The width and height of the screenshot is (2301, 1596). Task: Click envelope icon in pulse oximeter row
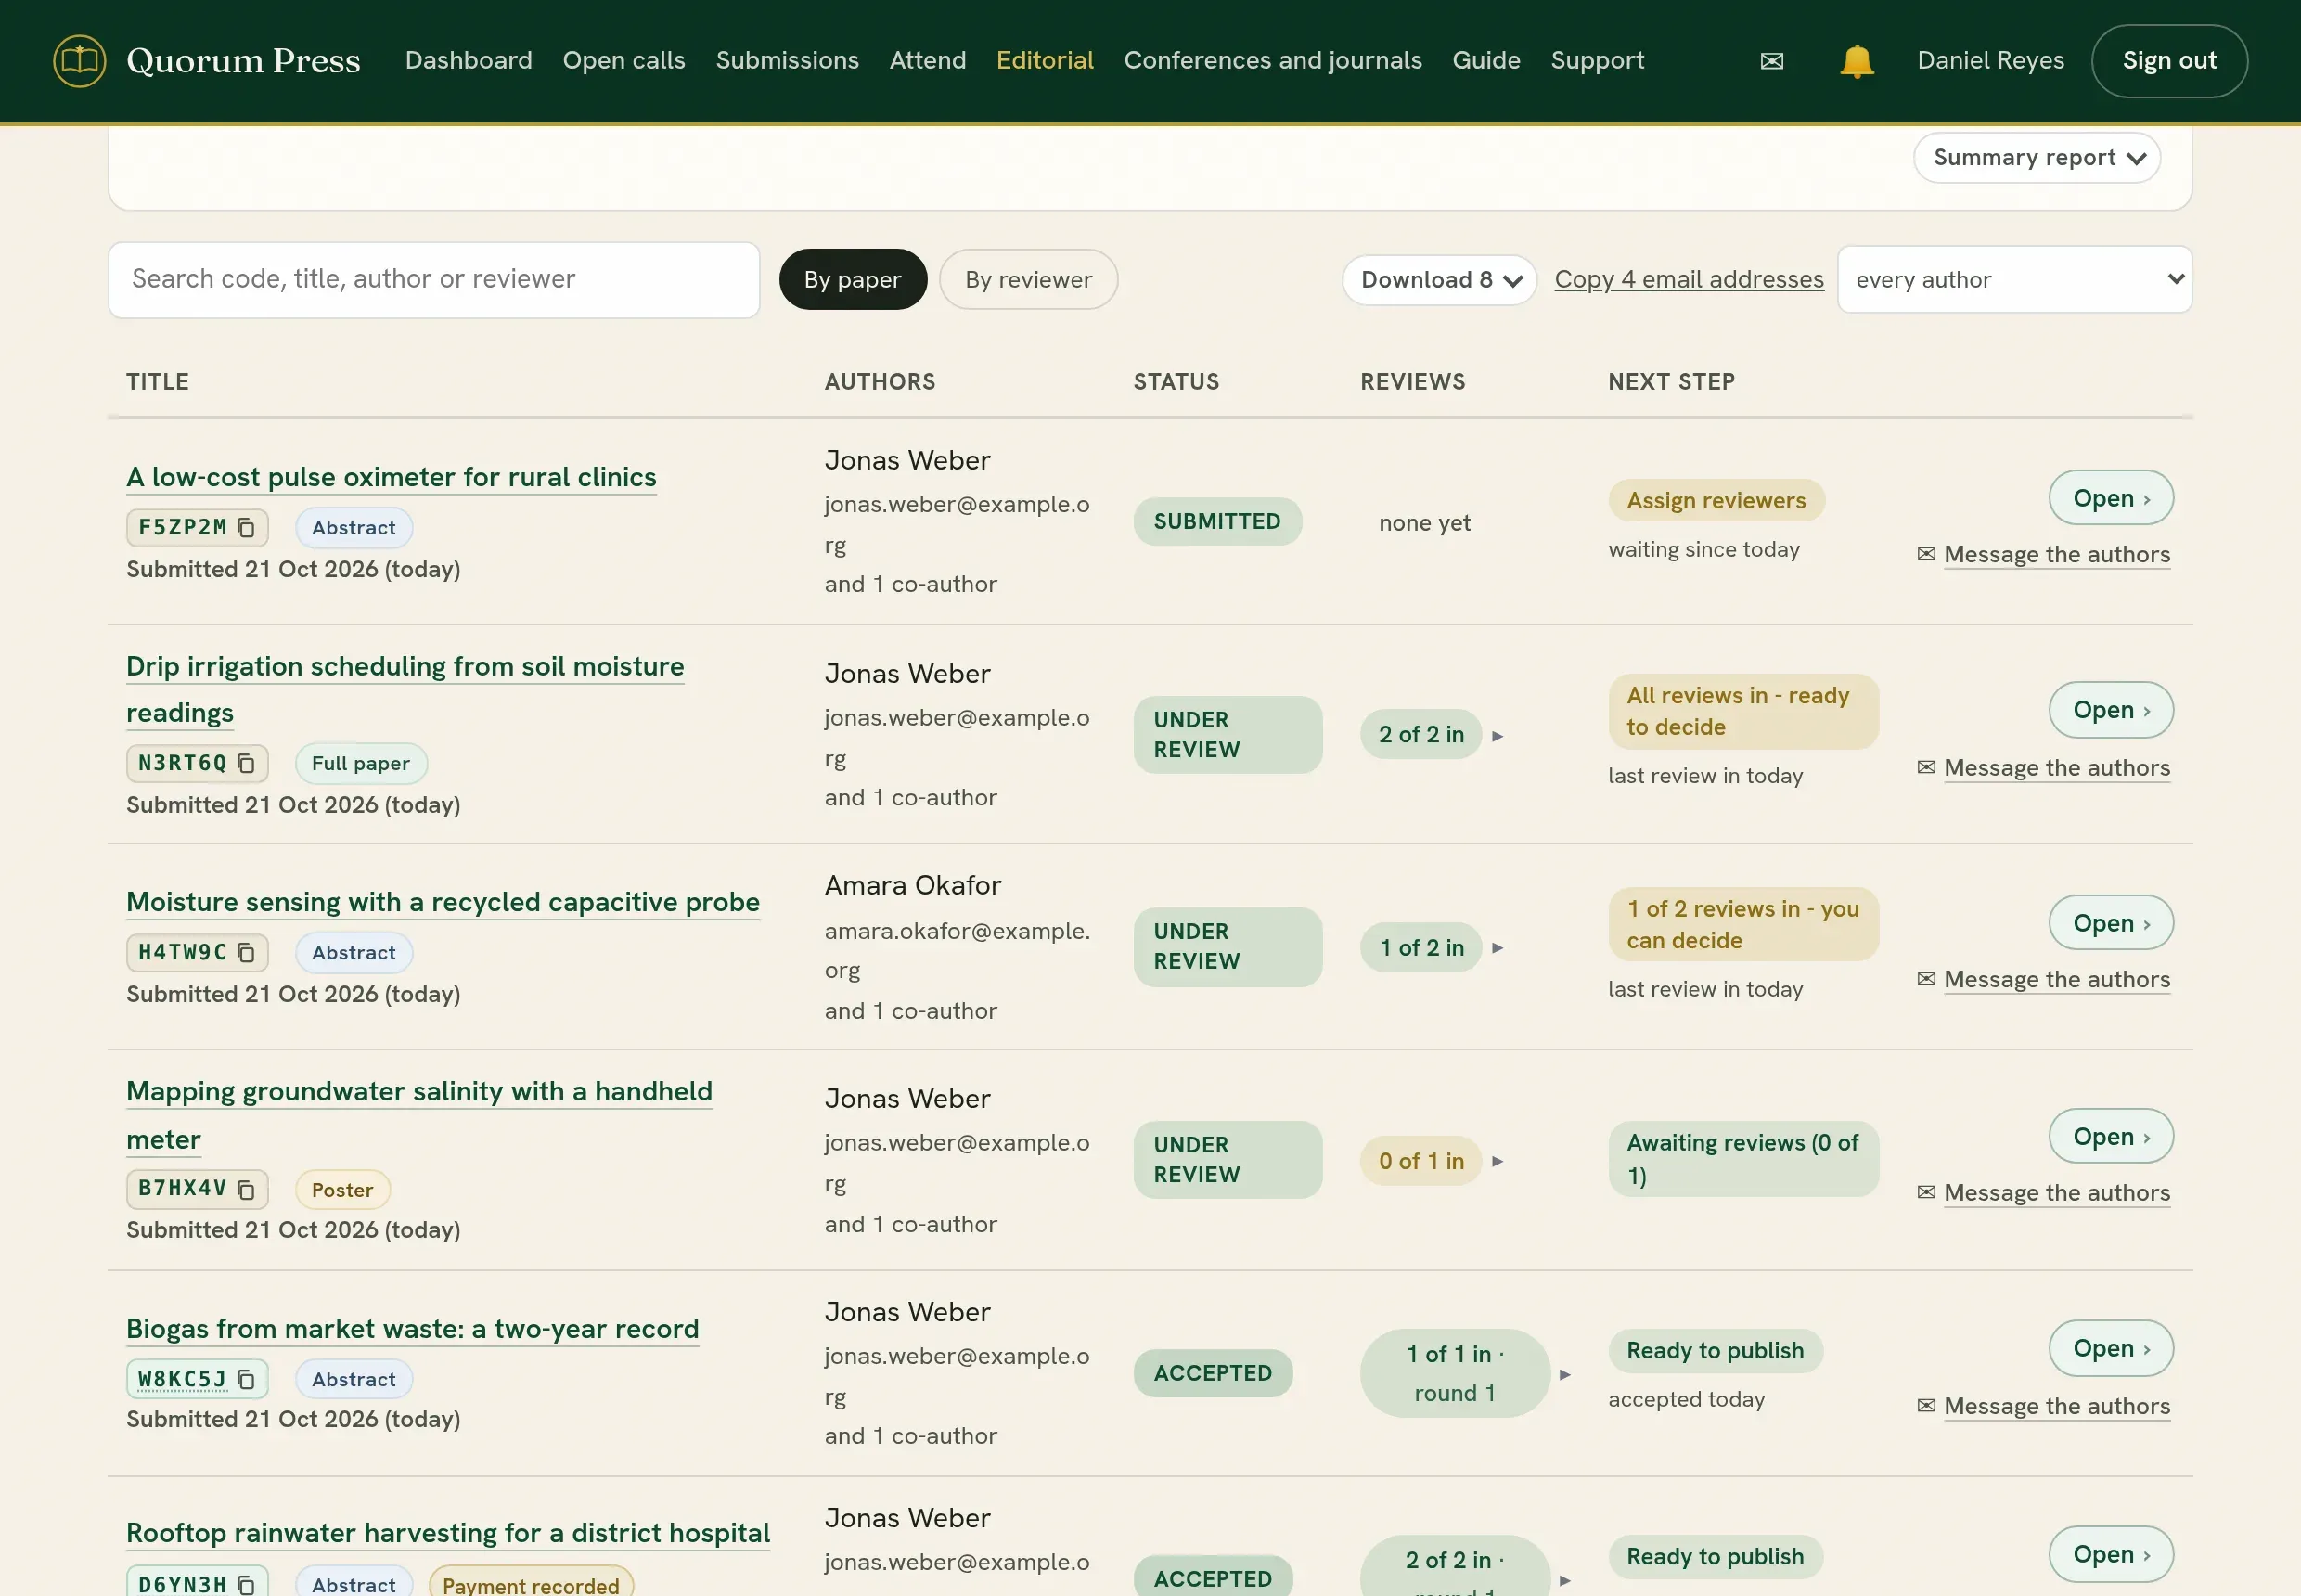(x=1926, y=554)
